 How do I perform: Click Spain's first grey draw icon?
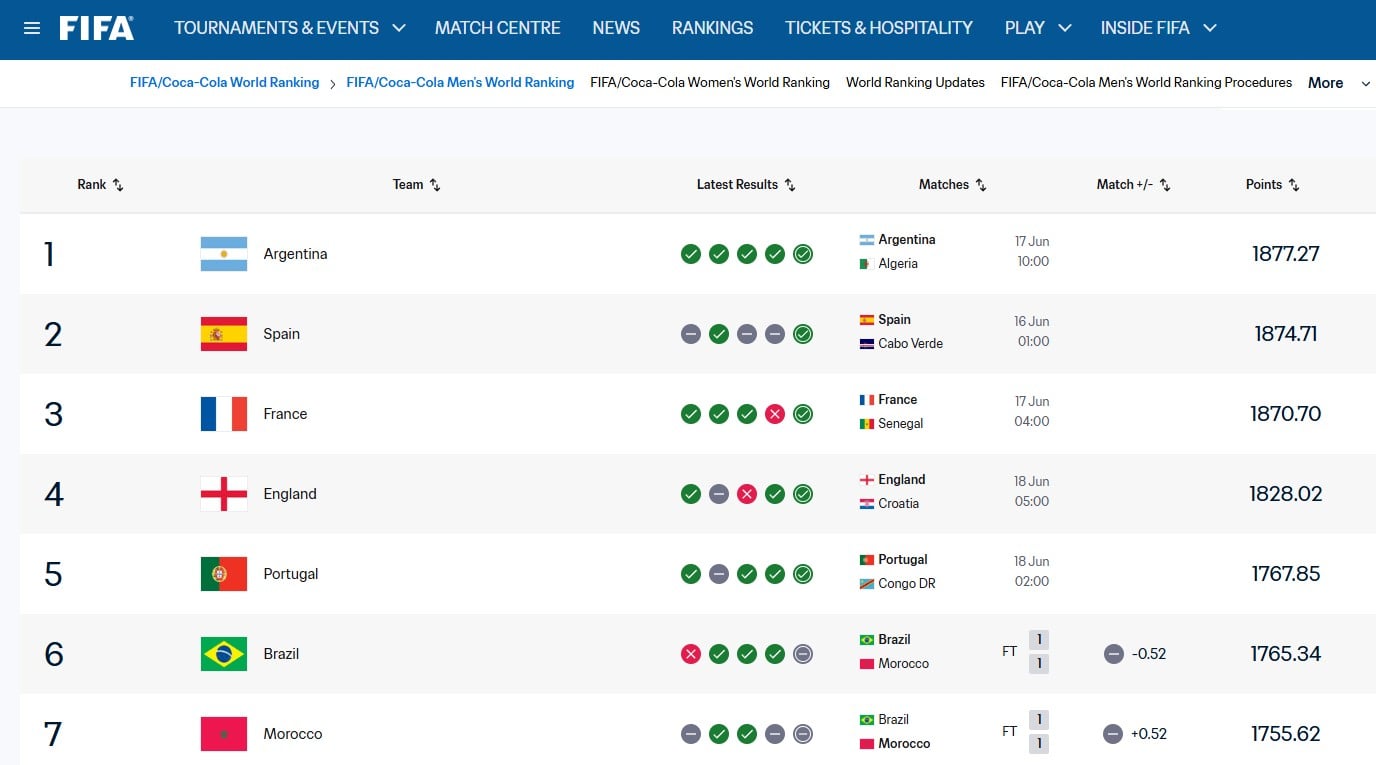click(691, 334)
